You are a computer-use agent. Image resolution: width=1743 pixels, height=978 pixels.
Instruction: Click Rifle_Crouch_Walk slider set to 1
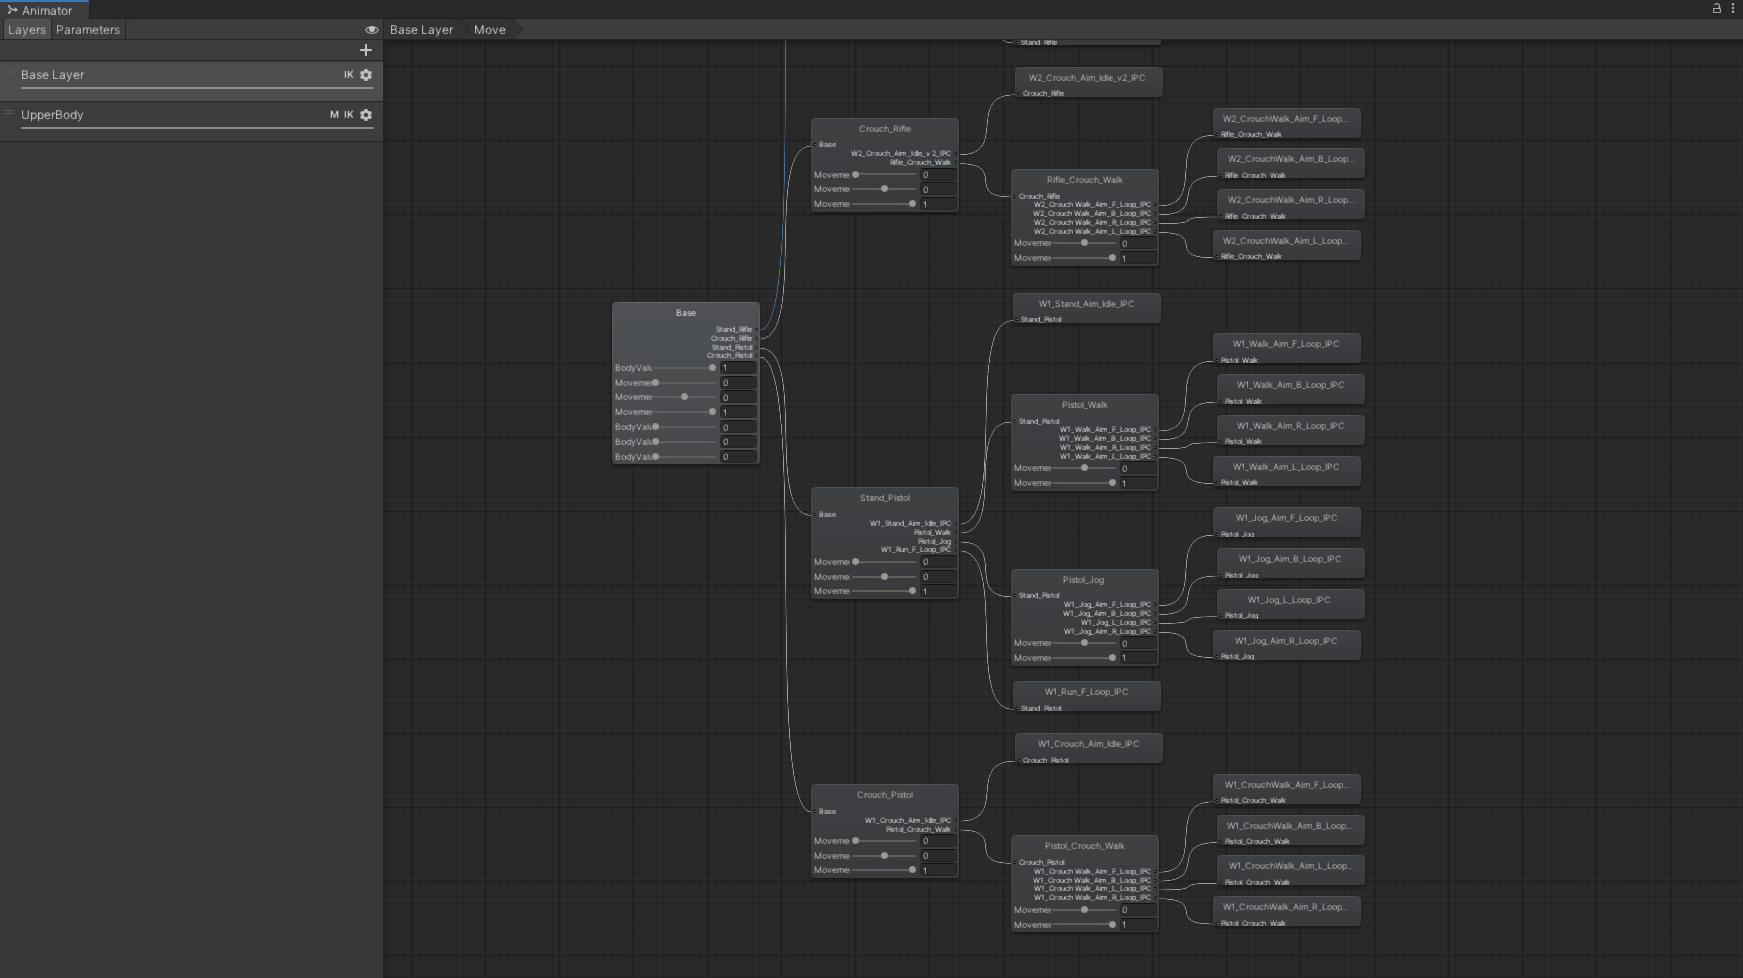coord(1083,258)
